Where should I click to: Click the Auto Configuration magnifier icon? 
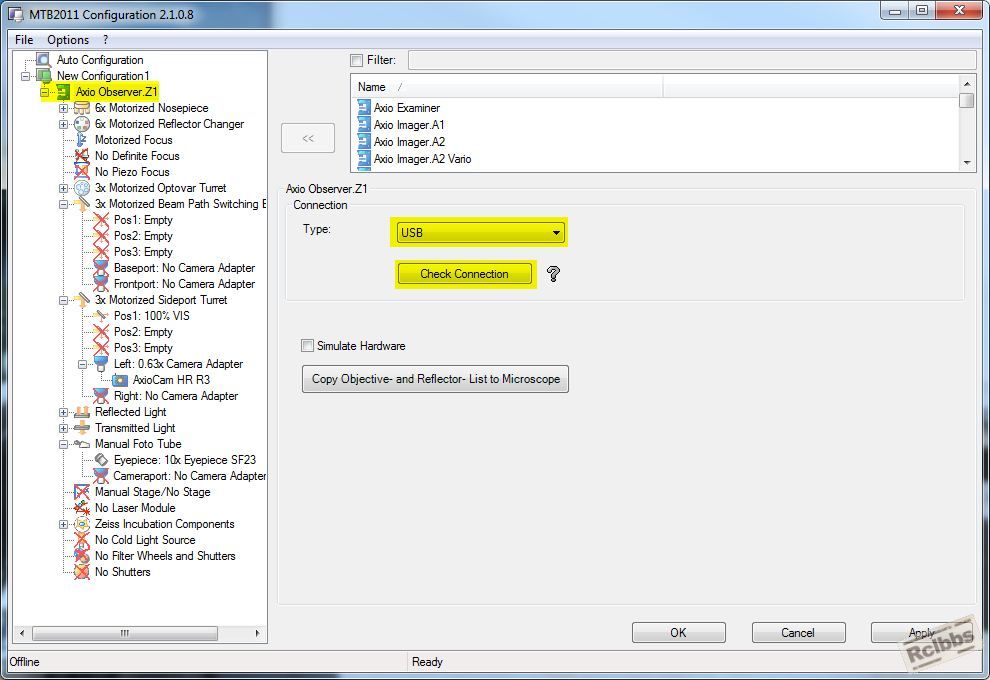43,60
